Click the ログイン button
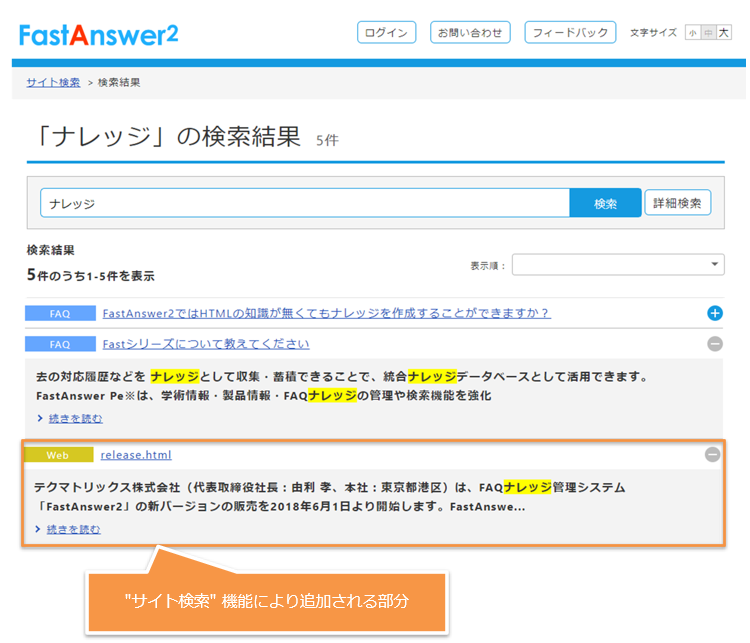The width and height of the screenshot is (750, 643). tap(386, 33)
